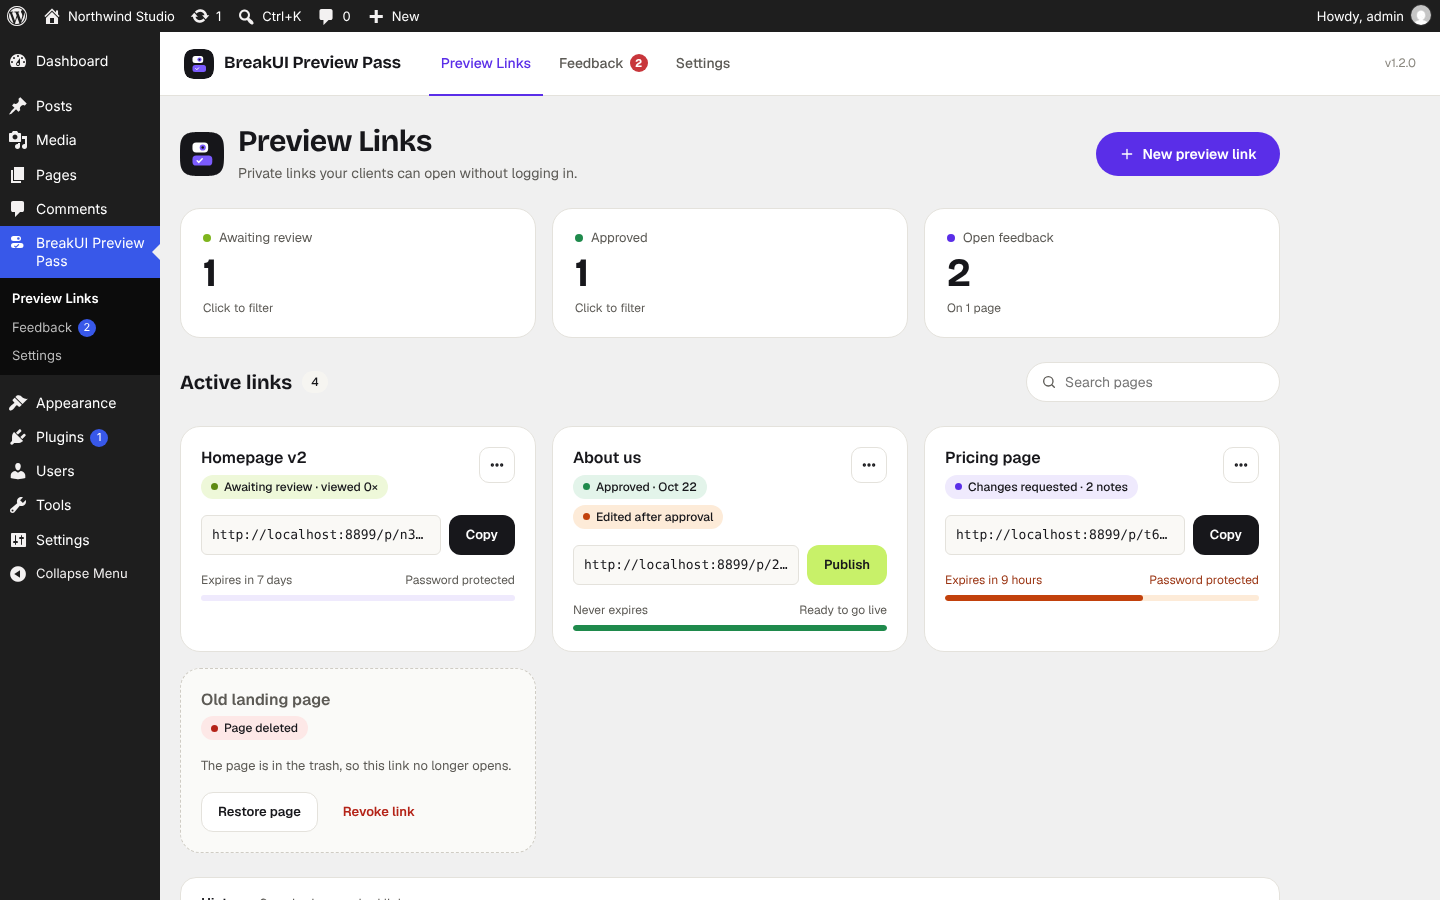Open Posts in sidebar
Image resolution: width=1440 pixels, height=900 pixels.
pyautogui.click(x=80, y=106)
